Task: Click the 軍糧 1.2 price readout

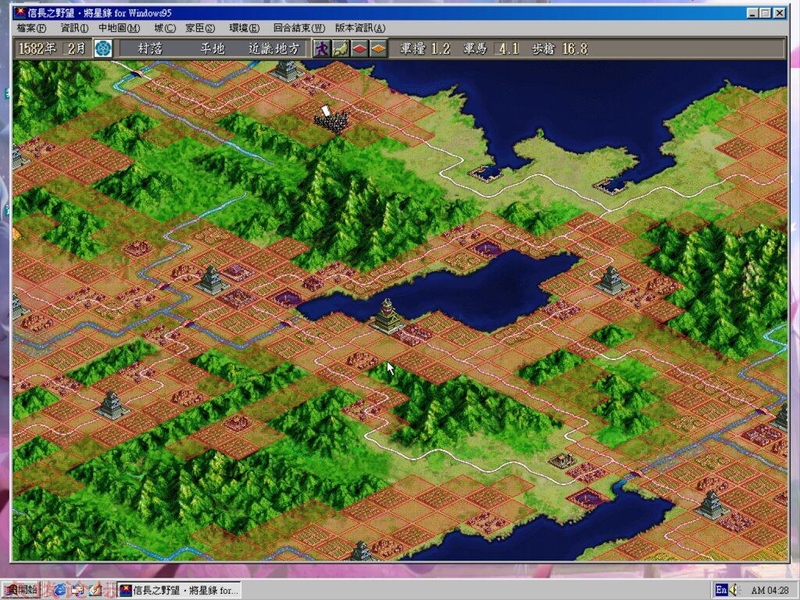Action: pos(426,48)
